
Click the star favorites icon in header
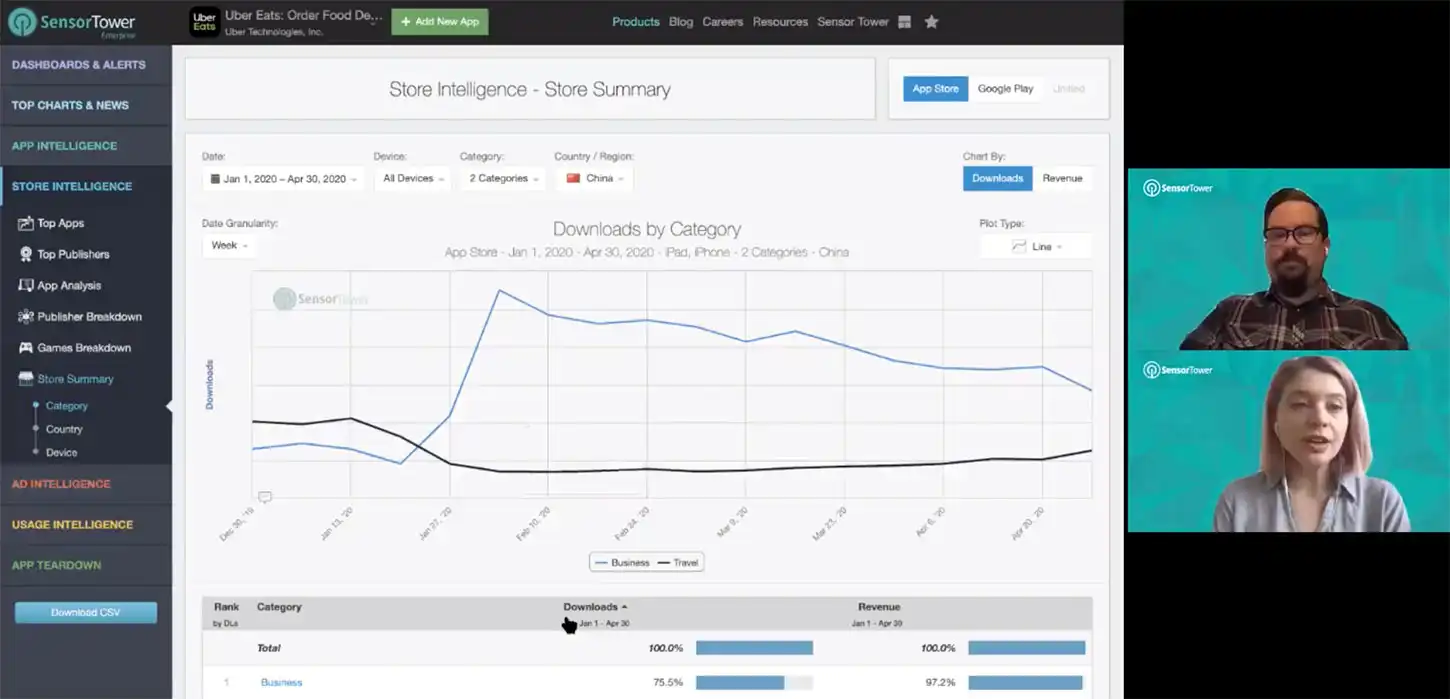(x=931, y=22)
